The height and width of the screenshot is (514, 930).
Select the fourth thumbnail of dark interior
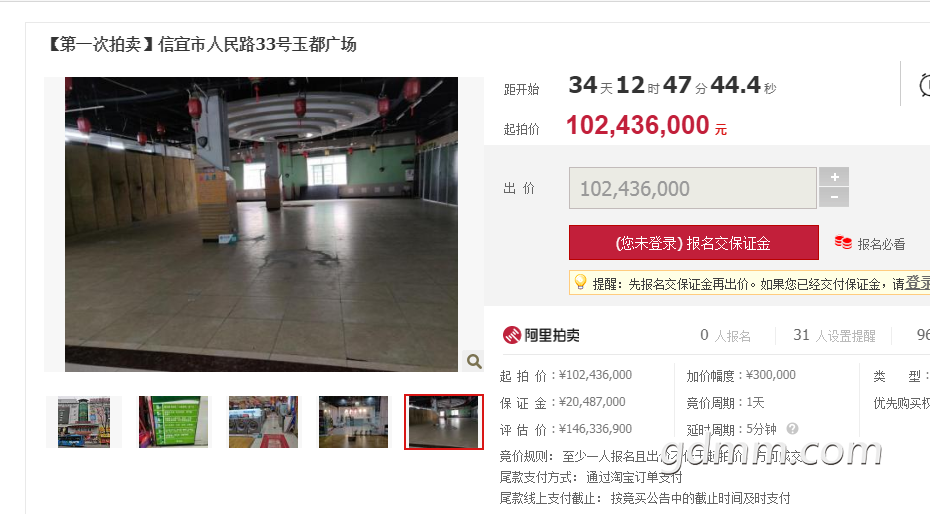tap(353, 422)
